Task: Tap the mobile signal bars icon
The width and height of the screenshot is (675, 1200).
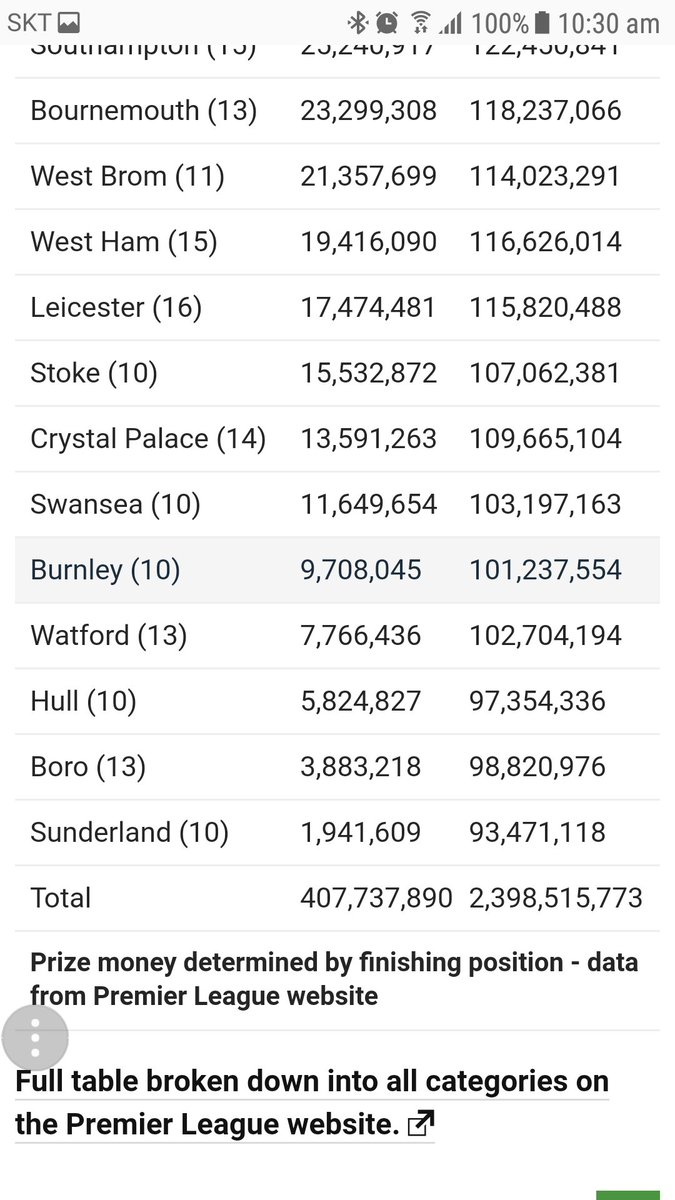Action: pos(451,22)
